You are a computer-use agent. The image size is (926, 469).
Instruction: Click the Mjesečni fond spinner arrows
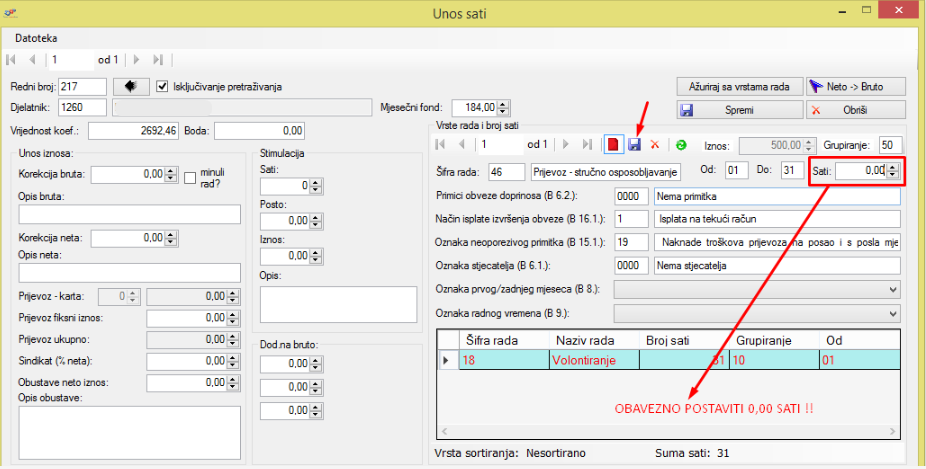click(504, 108)
